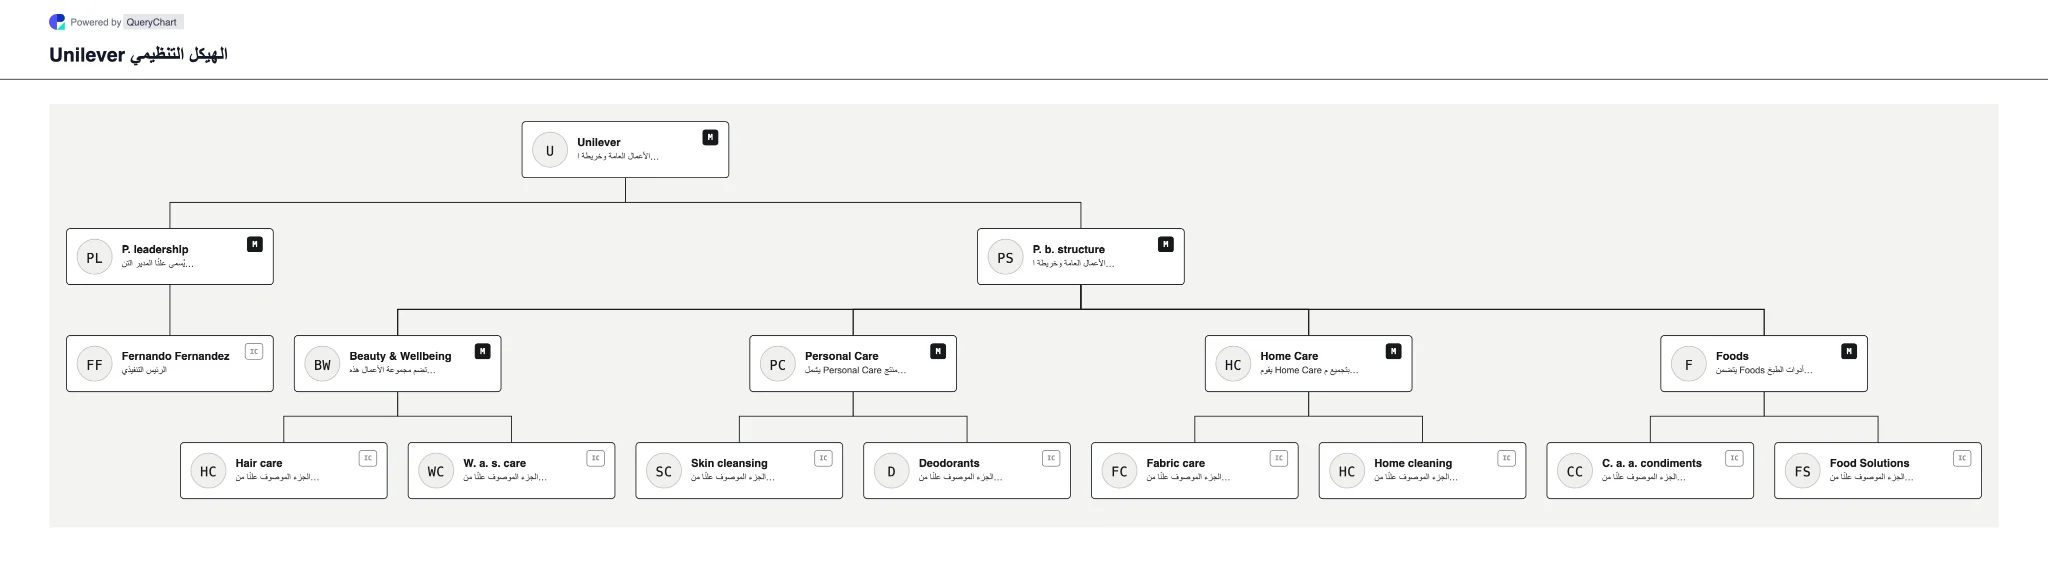The height and width of the screenshot is (577, 2048).
Task: Click the M badge on Beauty & Wellbeing card
Action: [483, 352]
